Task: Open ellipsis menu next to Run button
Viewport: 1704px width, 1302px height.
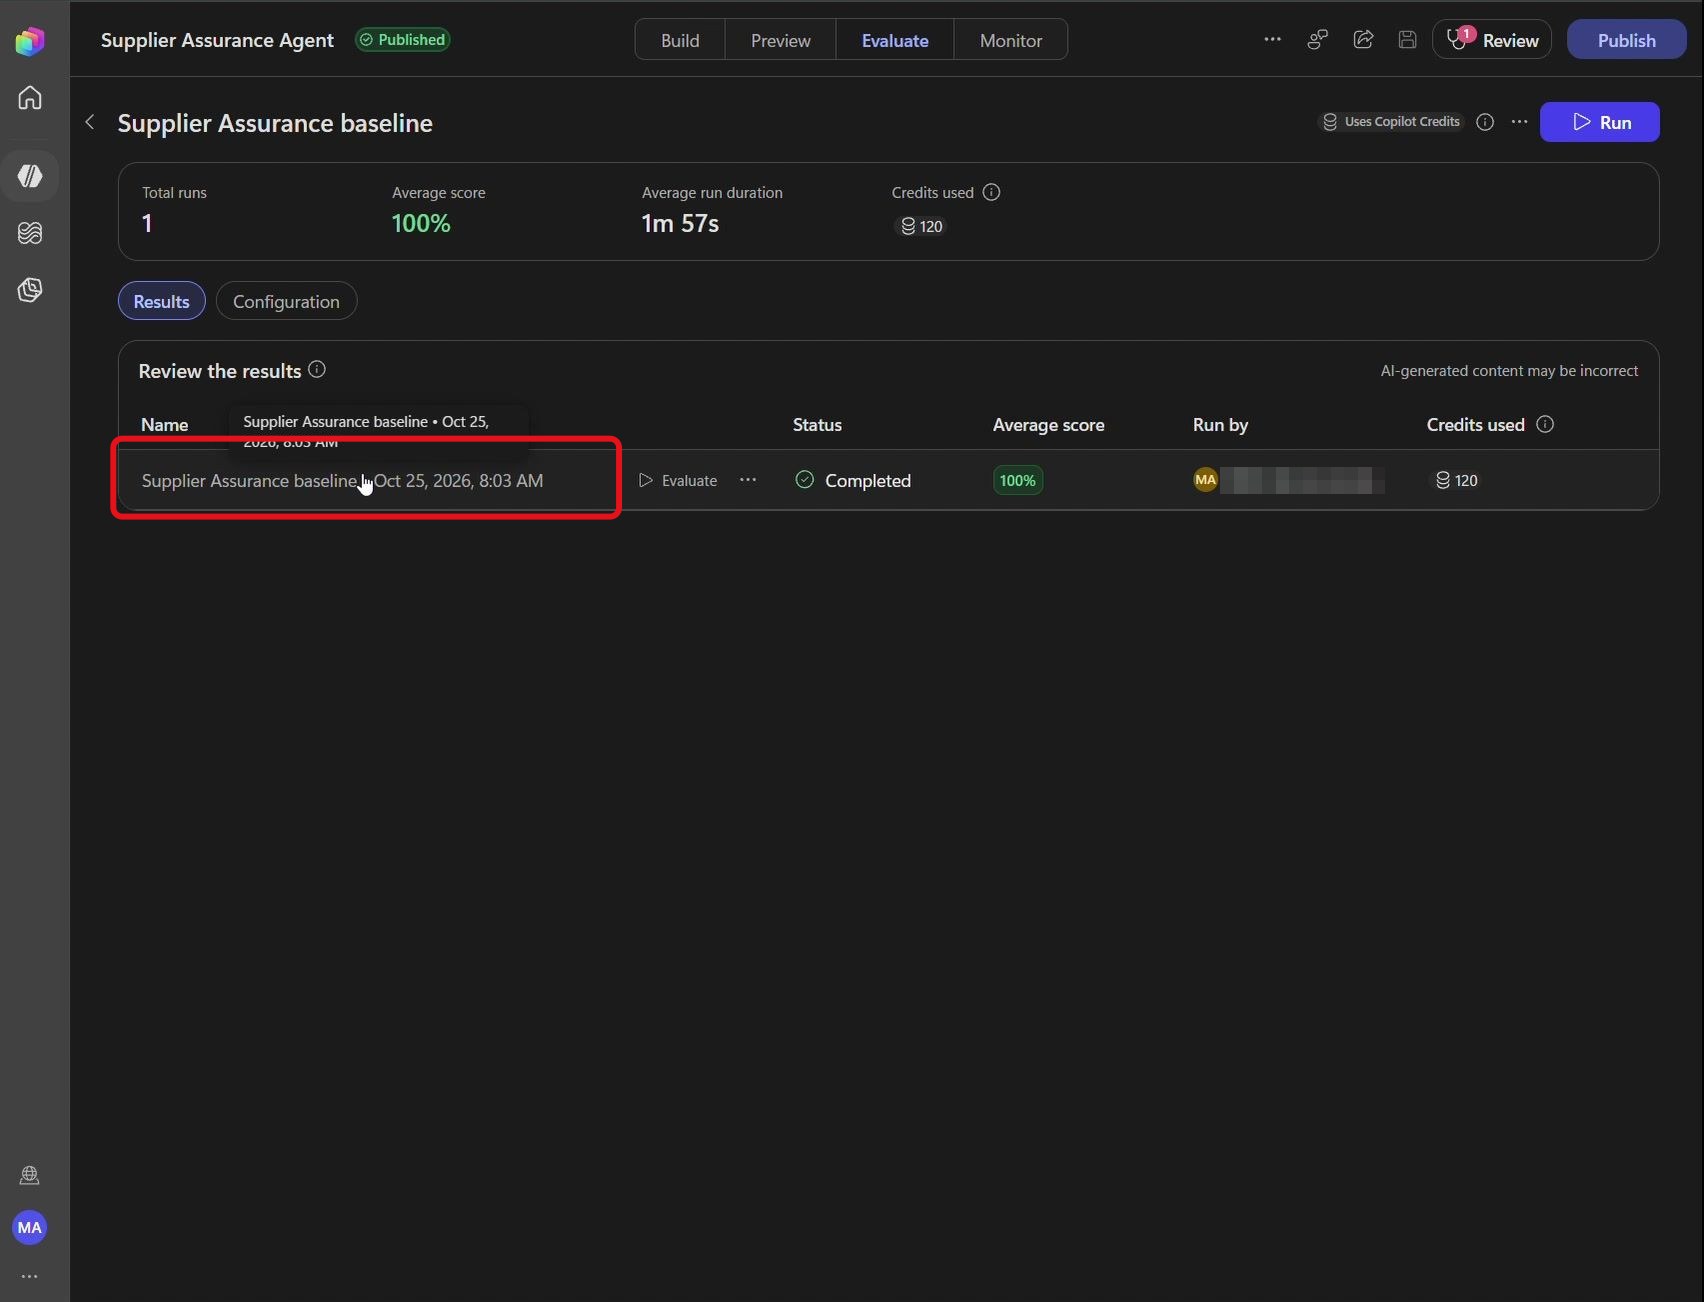Action: pyautogui.click(x=1520, y=121)
